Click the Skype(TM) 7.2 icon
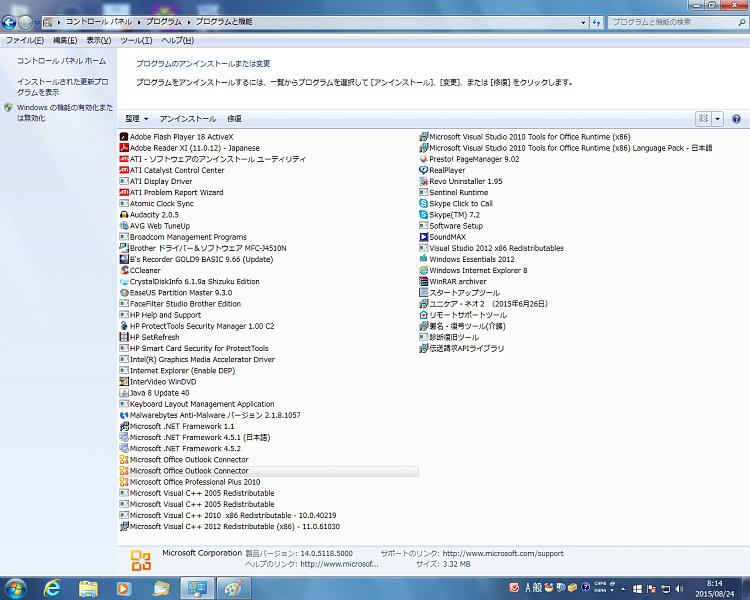 pyautogui.click(x=423, y=215)
